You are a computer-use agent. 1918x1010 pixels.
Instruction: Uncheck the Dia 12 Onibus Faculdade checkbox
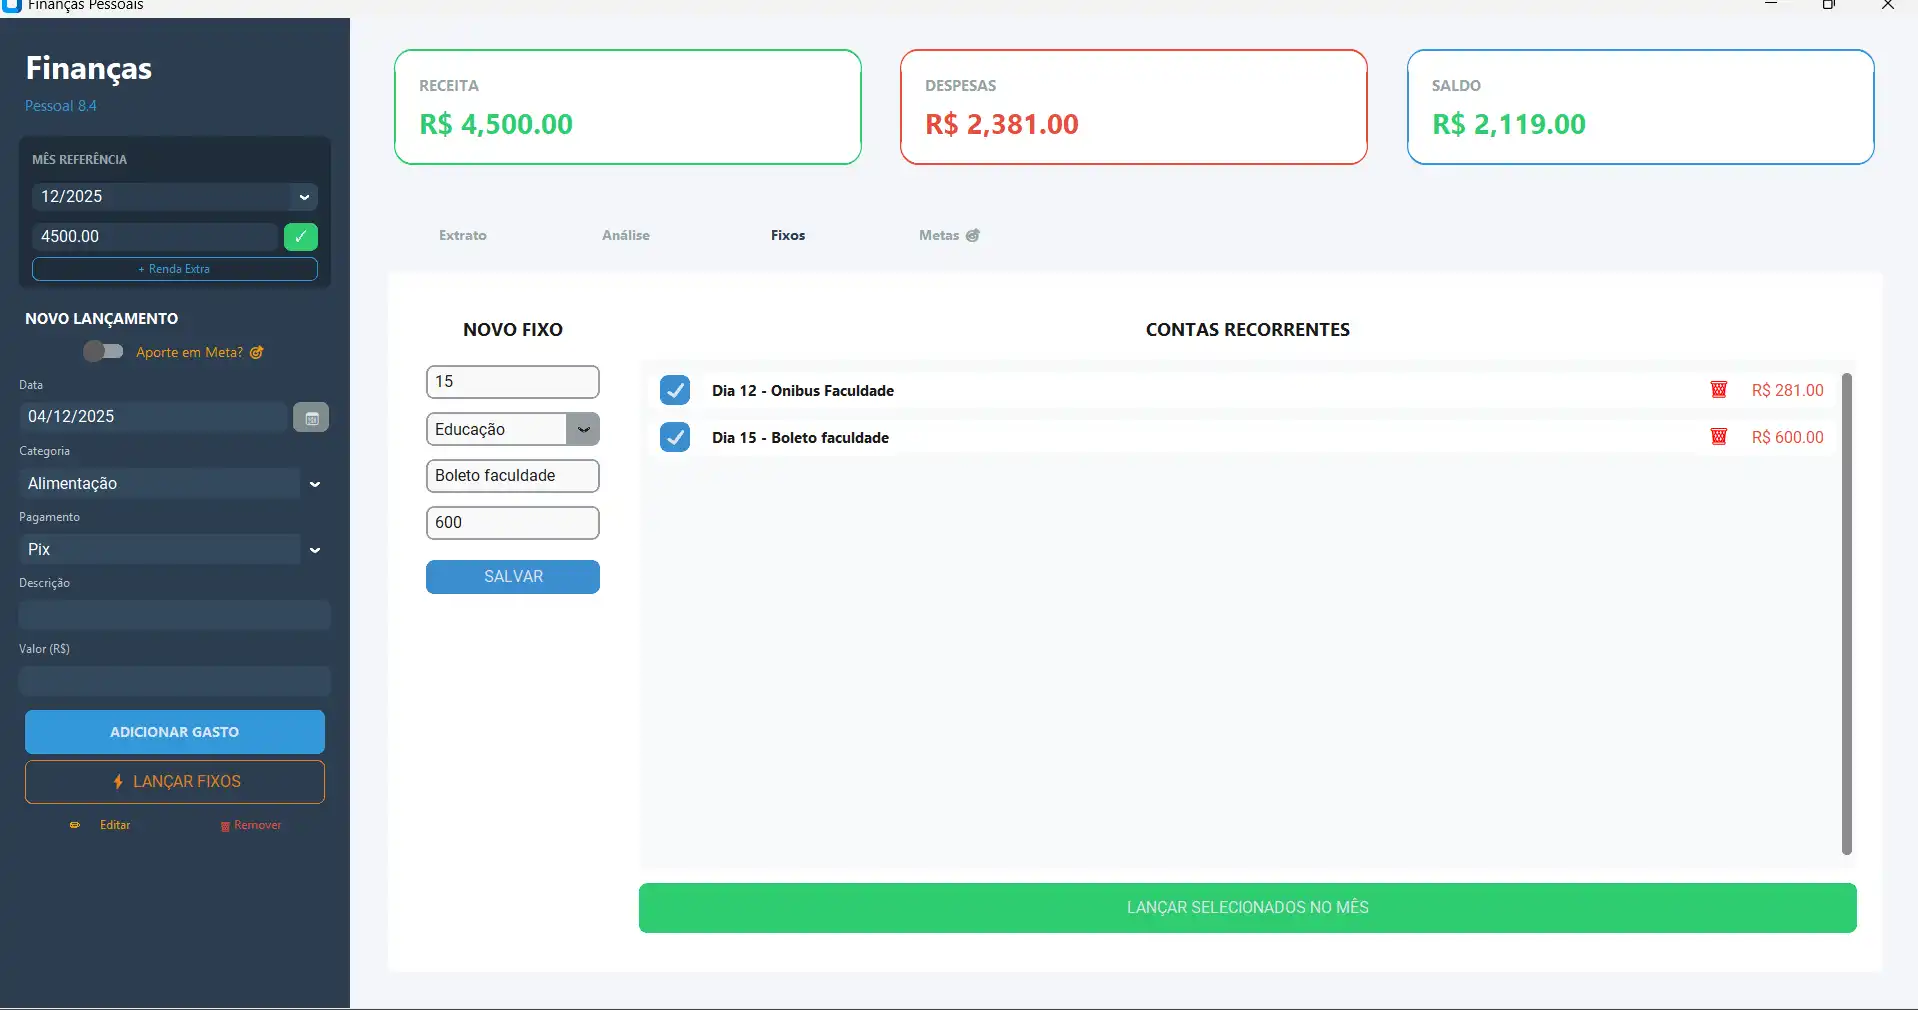tap(675, 390)
